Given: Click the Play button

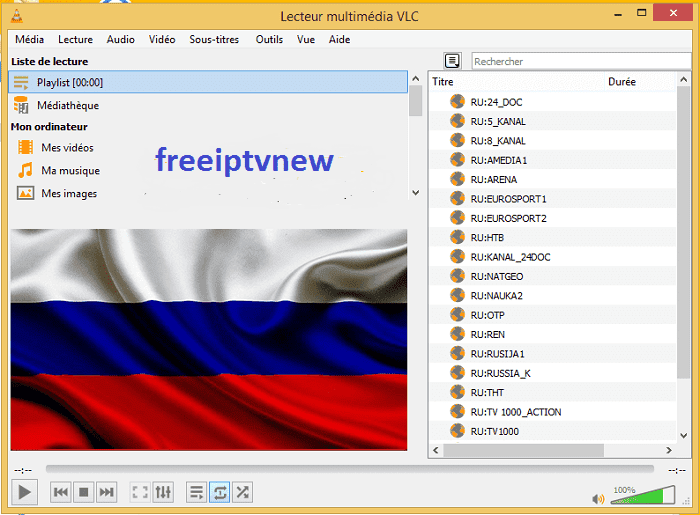Looking at the screenshot, I should (24, 492).
